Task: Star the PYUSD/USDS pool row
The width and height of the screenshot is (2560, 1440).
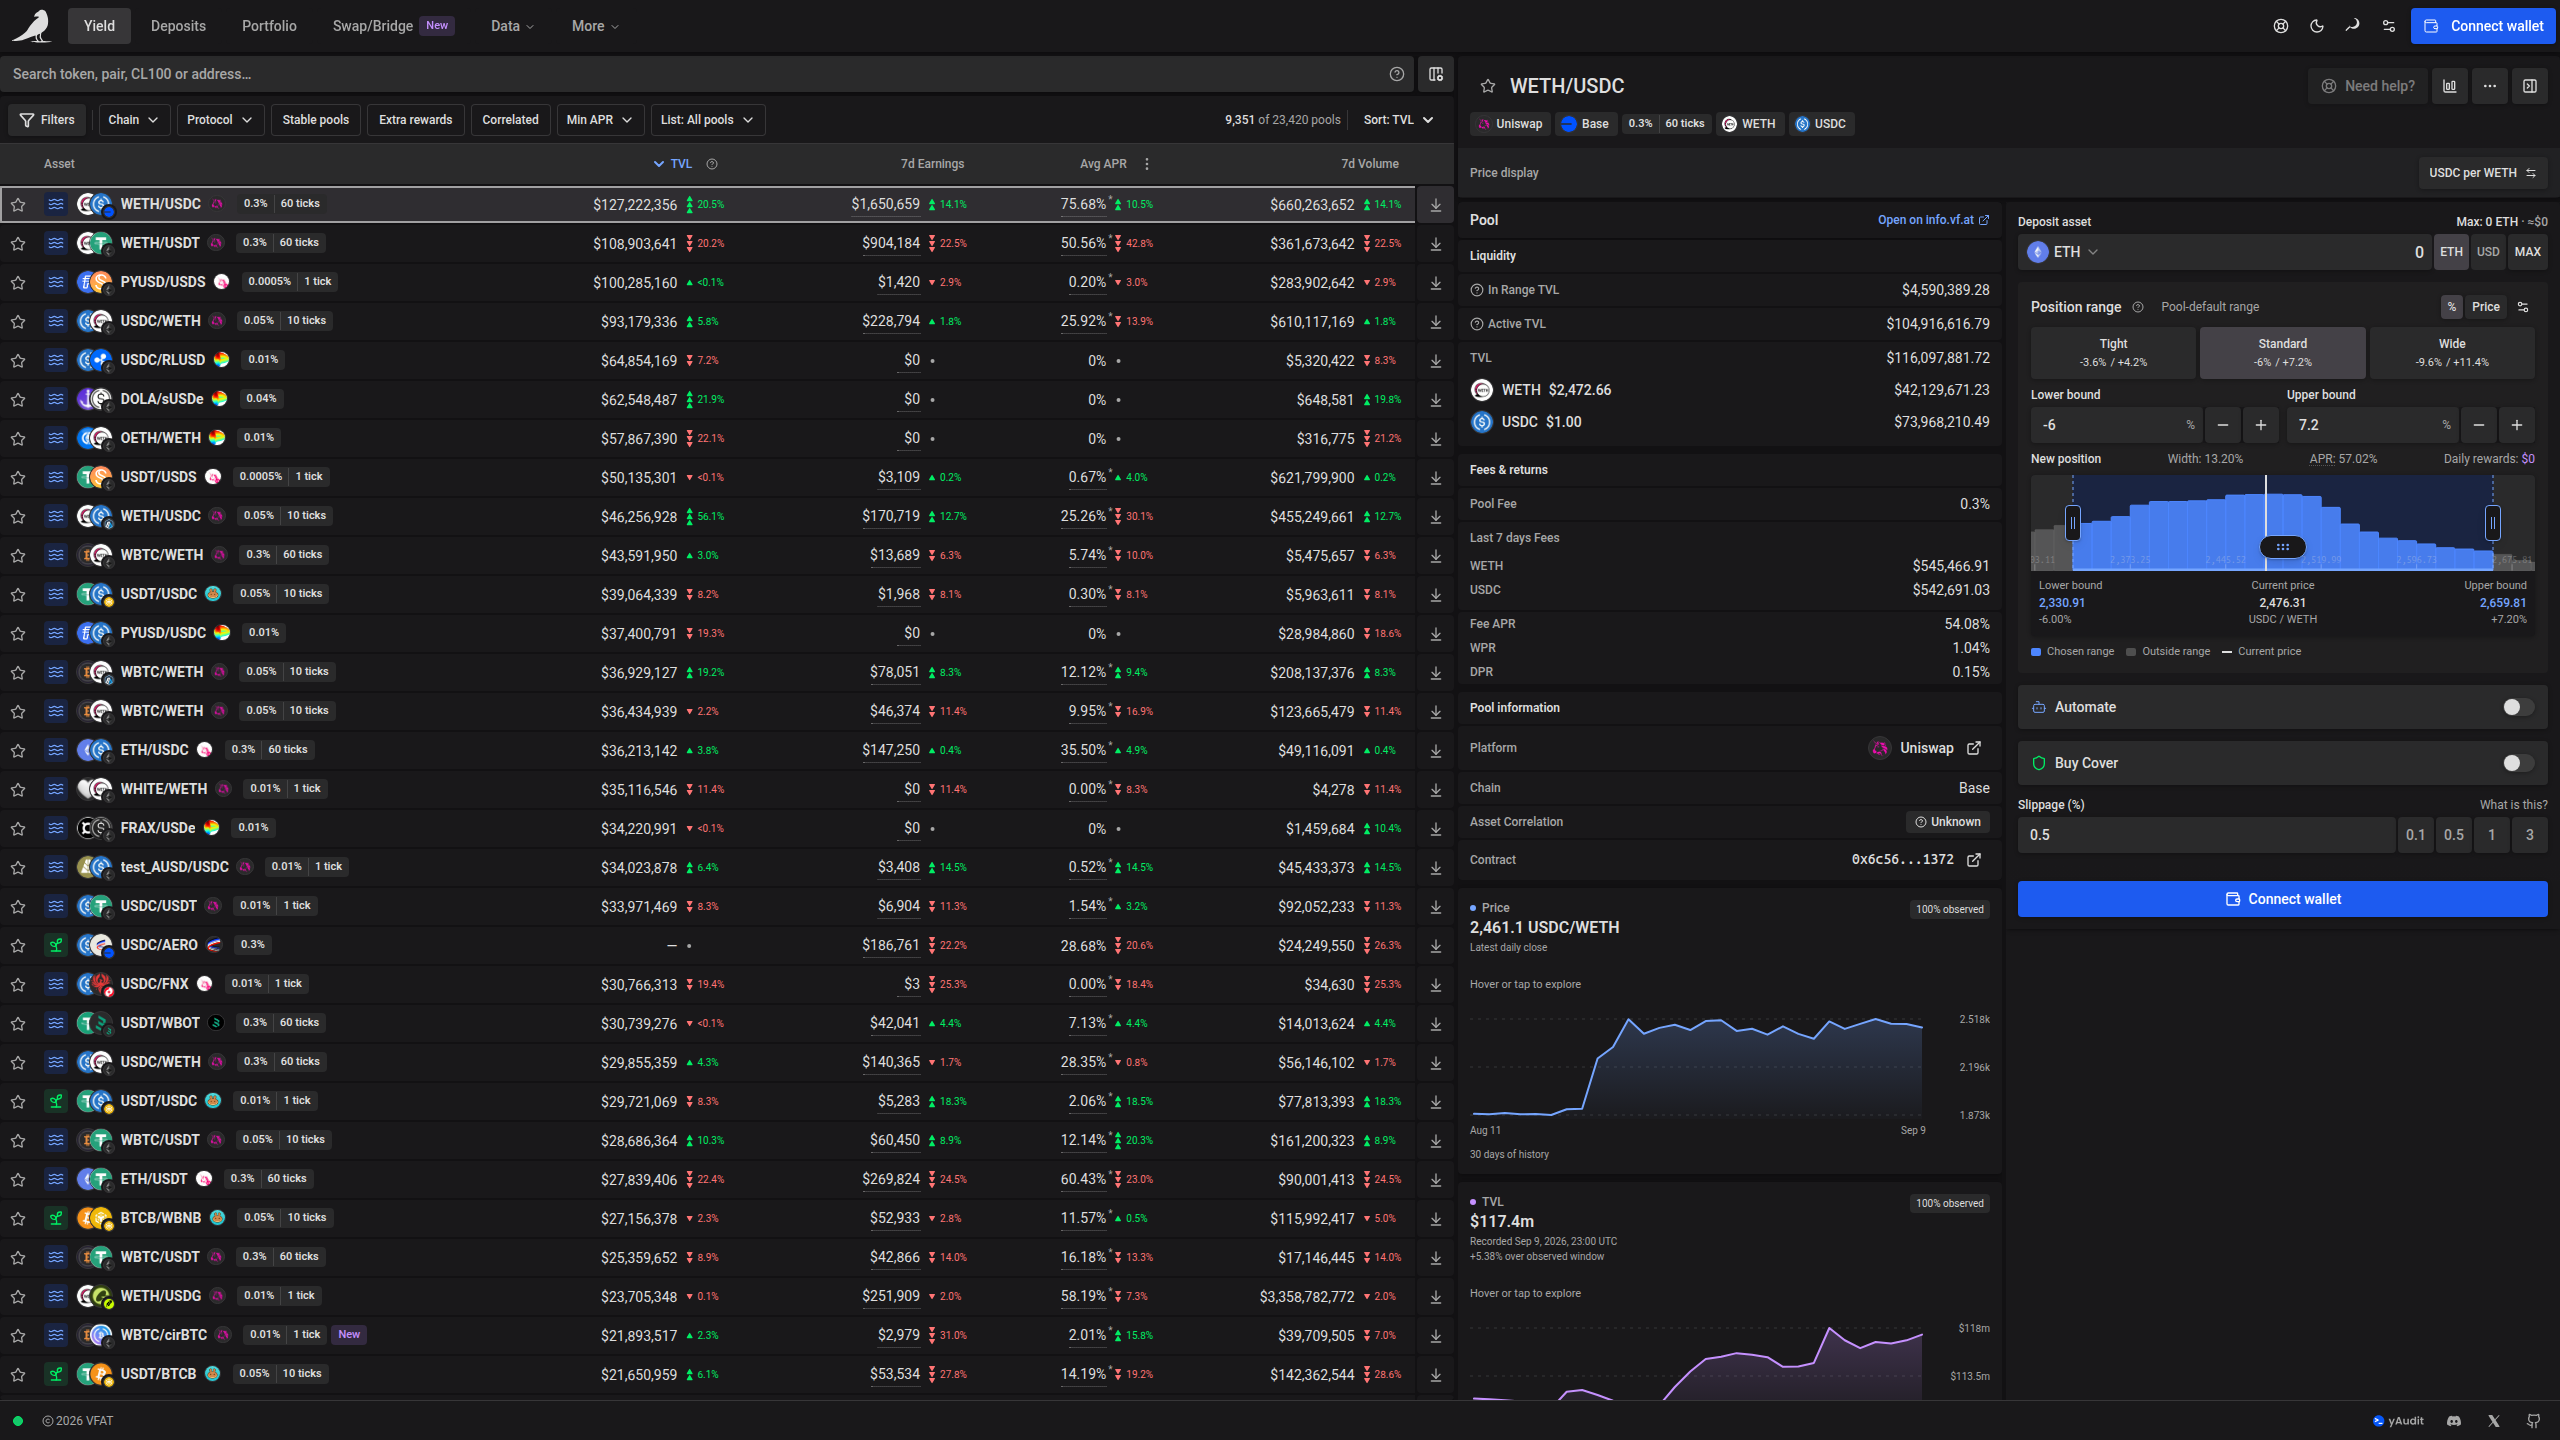Action: [18, 283]
